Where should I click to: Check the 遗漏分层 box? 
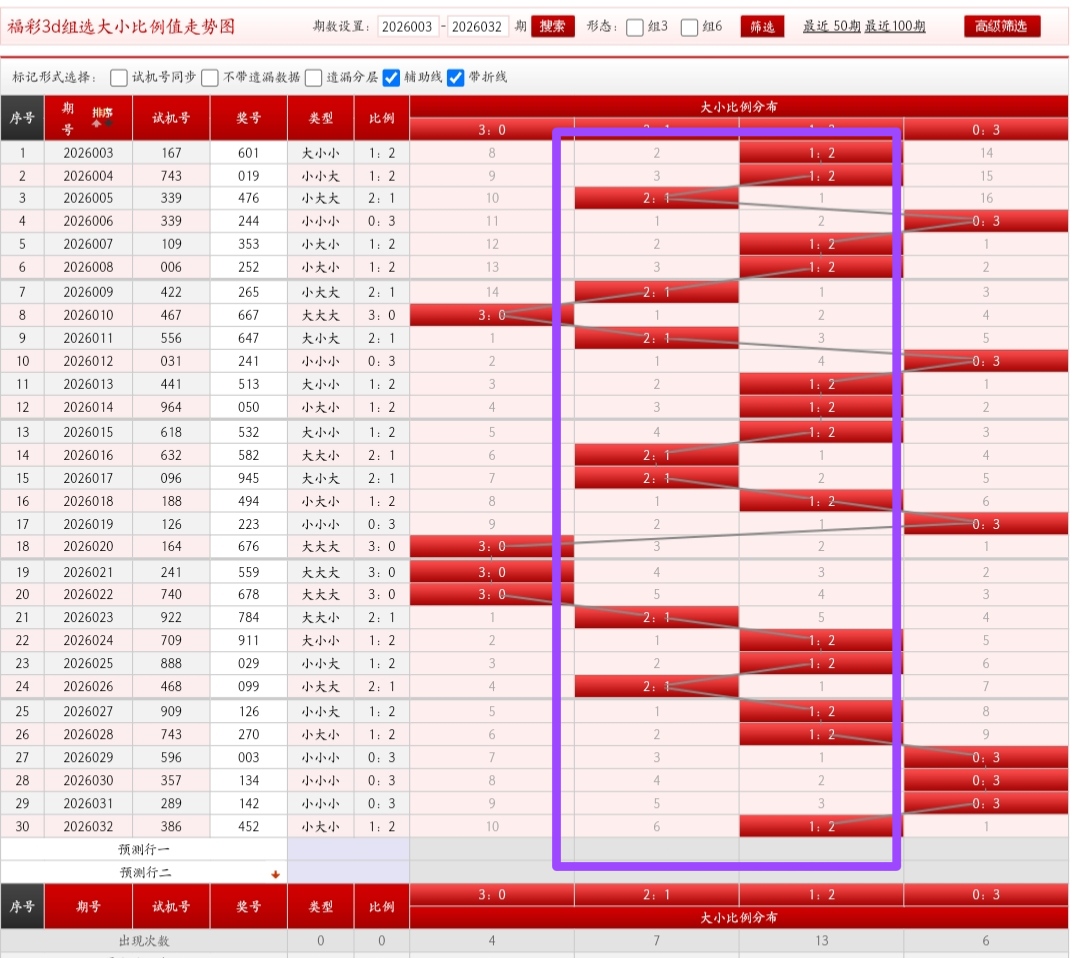tap(314, 77)
